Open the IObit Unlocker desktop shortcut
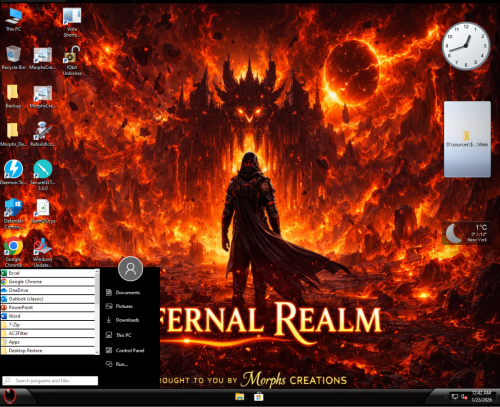The image size is (500, 407). pyautogui.click(x=72, y=61)
